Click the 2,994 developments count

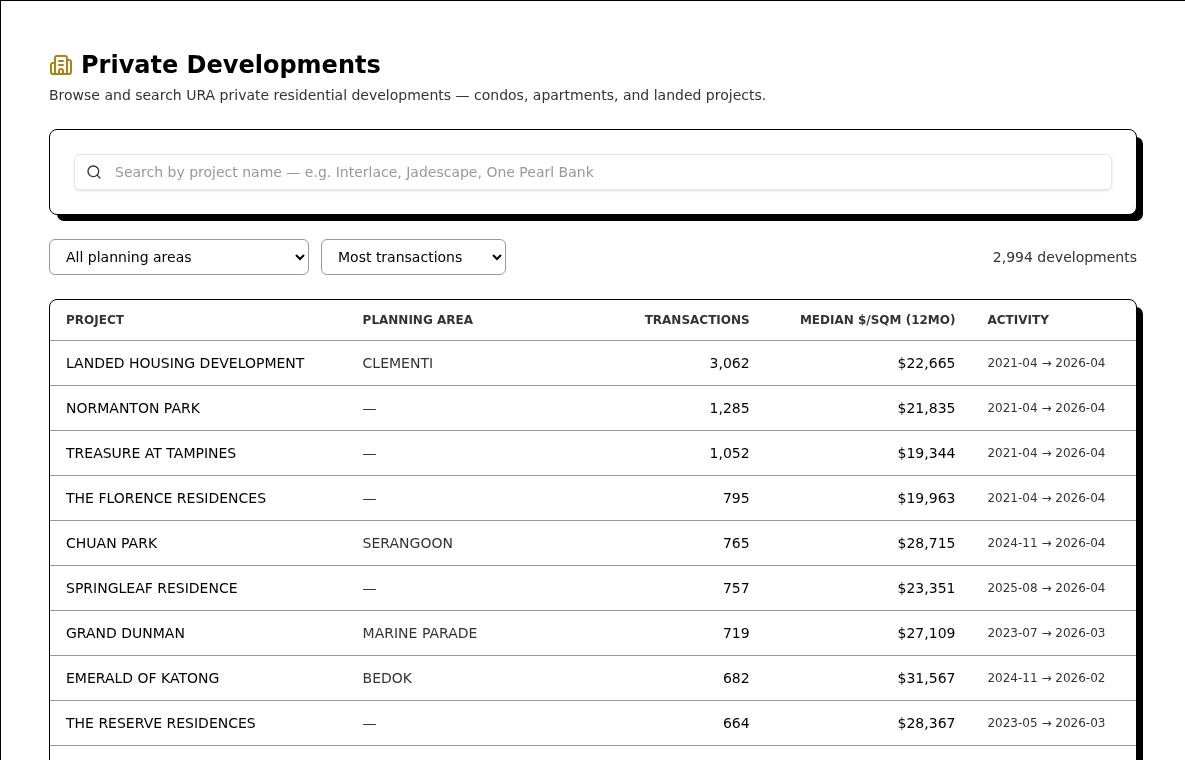[x=1064, y=257]
